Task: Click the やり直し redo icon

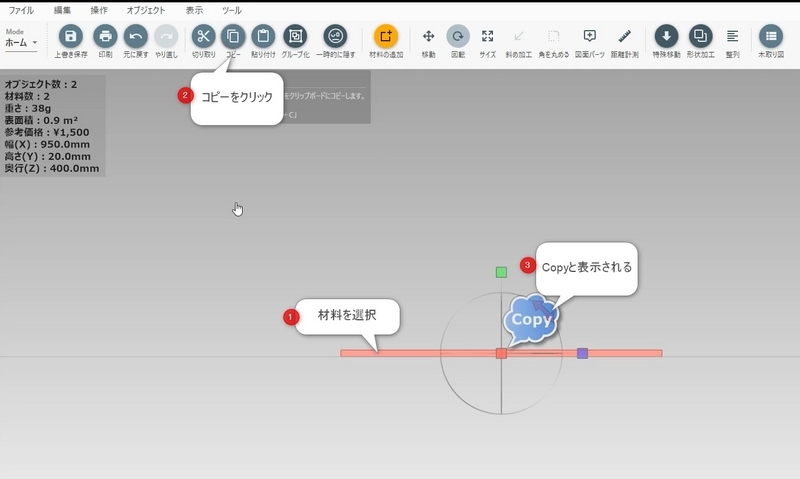Action: tap(166, 36)
